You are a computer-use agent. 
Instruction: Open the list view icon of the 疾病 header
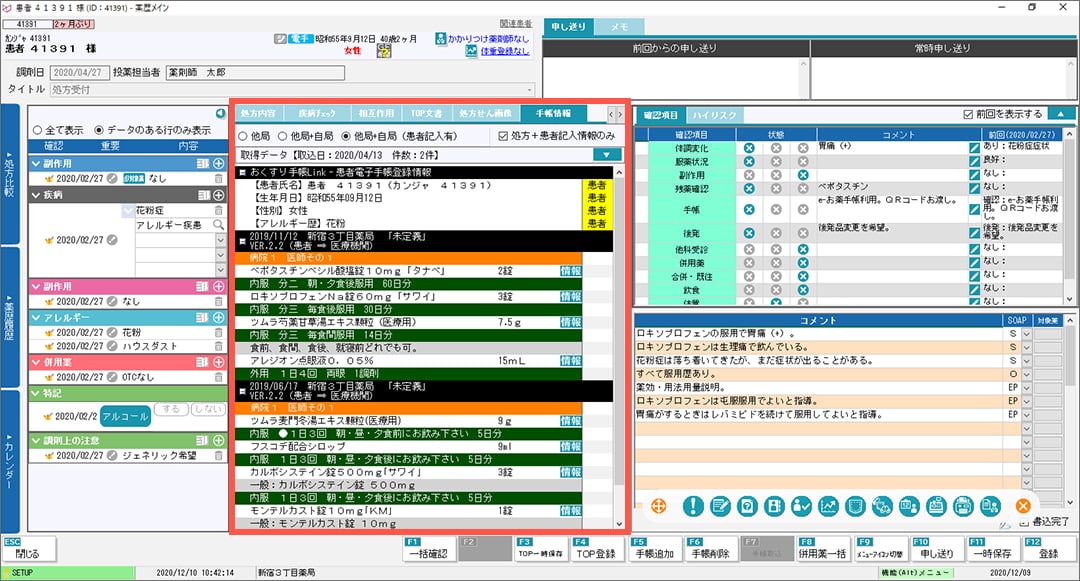(x=203, y=195)
